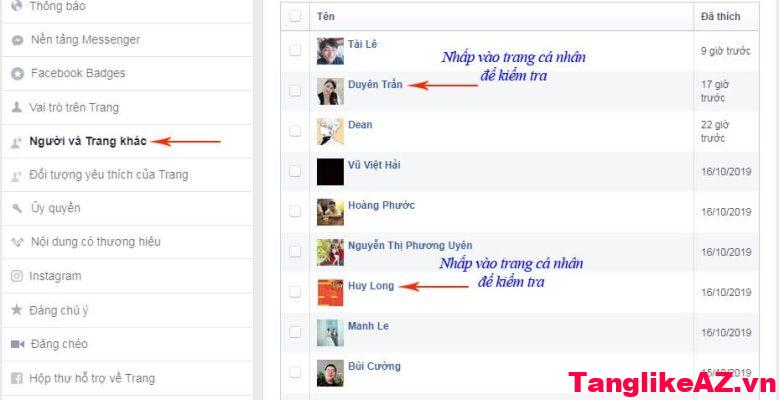Open the Người và Trang khác settings section
Image resolution: width=779 pixels, height=400 pixels.
tap(88, 141)
